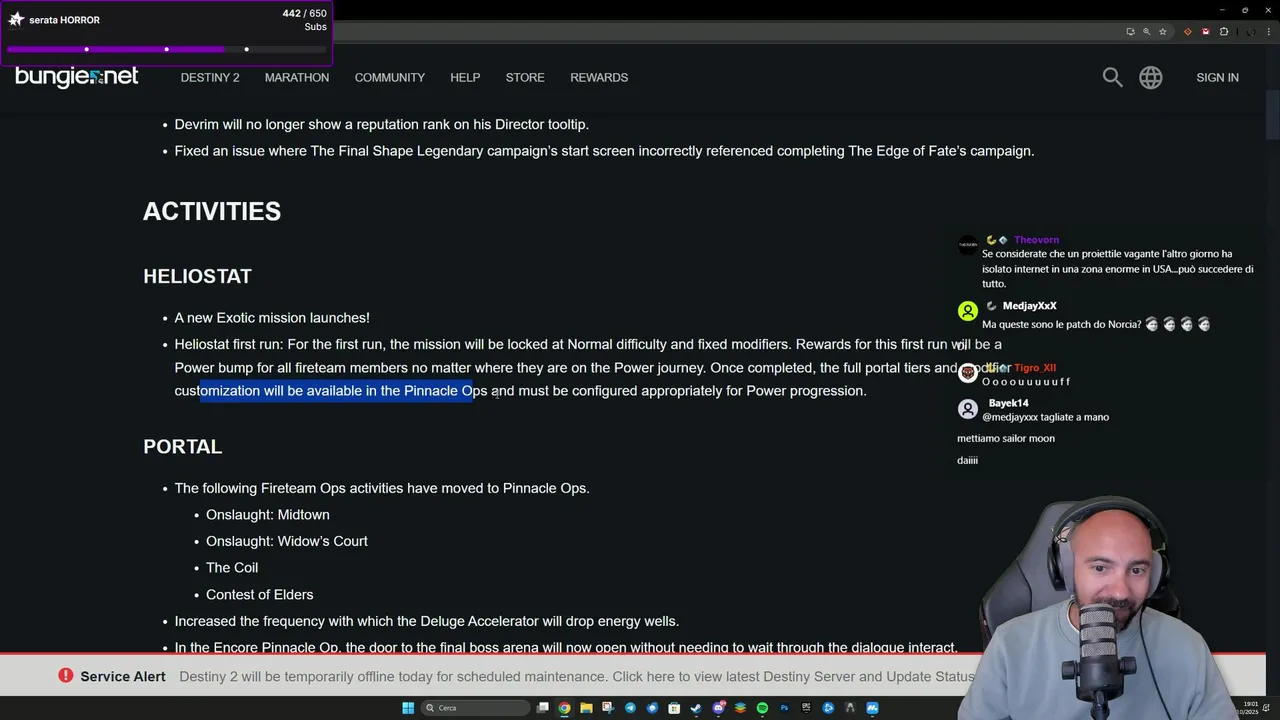Click the purple sub goal progress bar
Viewport: 1280px width, 720px height.
click(166, 49)
